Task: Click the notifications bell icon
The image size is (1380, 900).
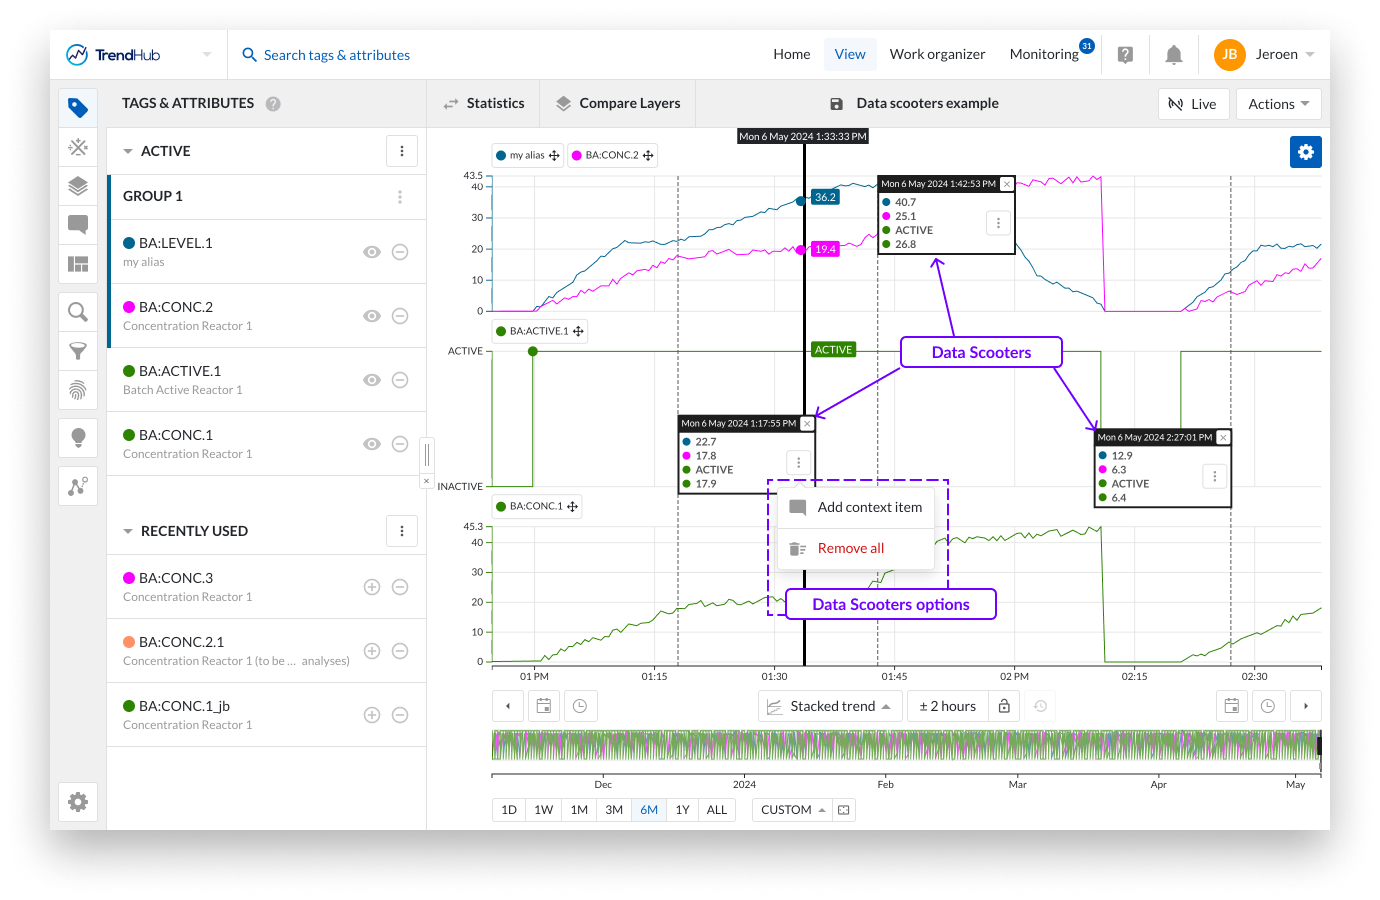Action: 1174,55
